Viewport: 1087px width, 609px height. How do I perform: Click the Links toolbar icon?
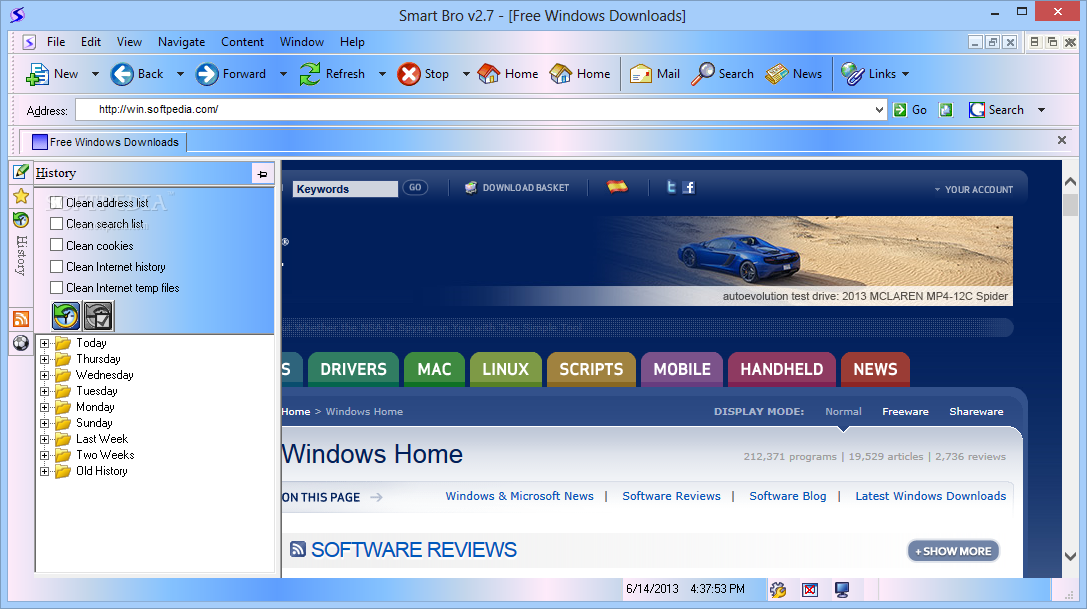click(852, 74)
